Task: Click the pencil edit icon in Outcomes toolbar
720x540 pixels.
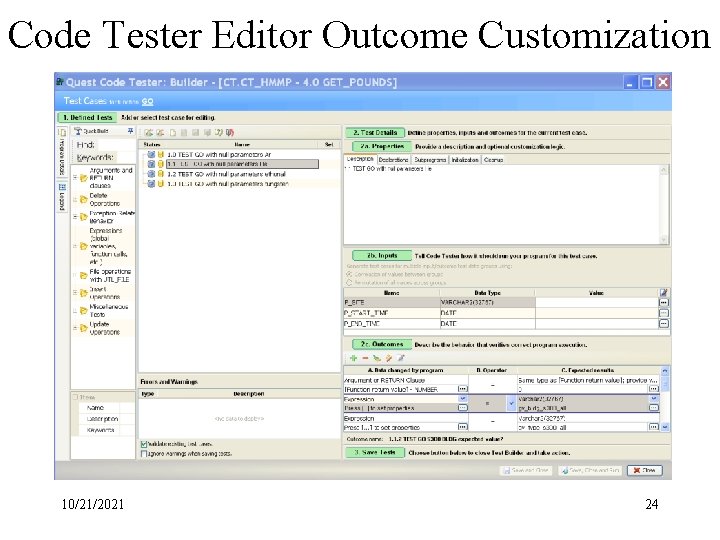Action: [x=400, y=358]
